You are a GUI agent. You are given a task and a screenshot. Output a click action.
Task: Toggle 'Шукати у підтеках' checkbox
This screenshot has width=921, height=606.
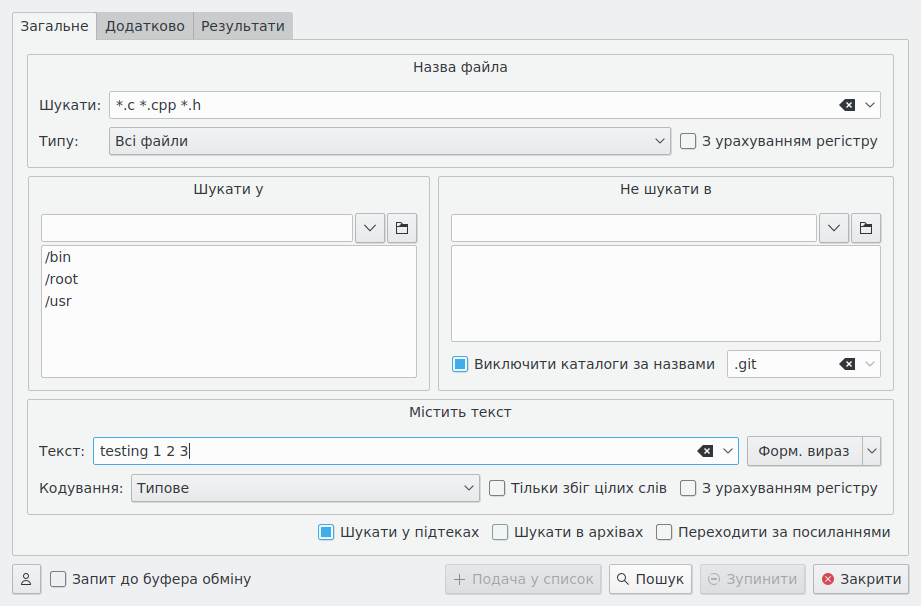tap(326, 532)
